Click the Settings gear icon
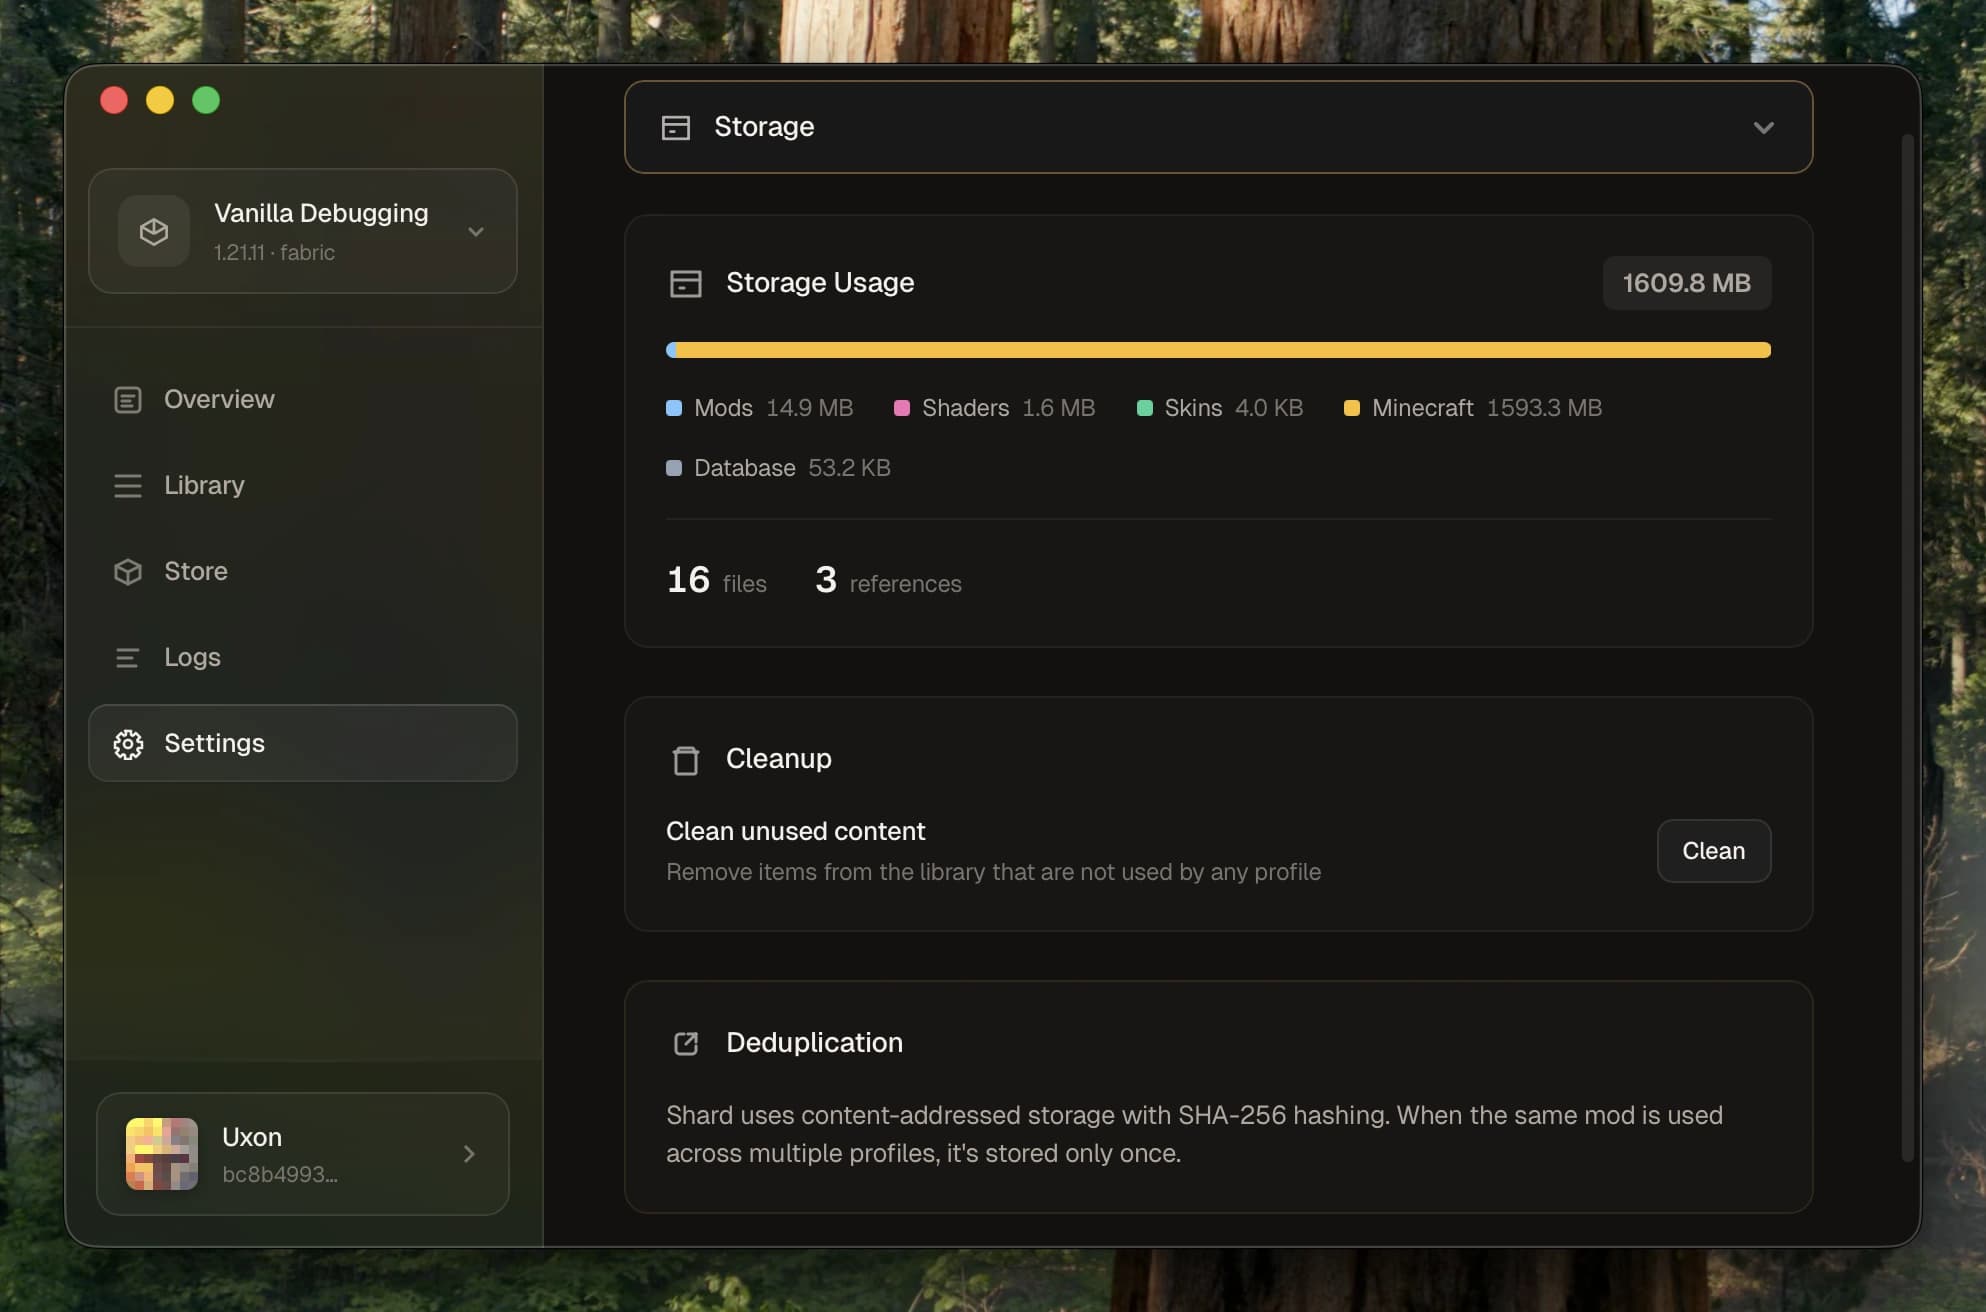This screenshot has height=1312, width=1986. tap(128, 743)
